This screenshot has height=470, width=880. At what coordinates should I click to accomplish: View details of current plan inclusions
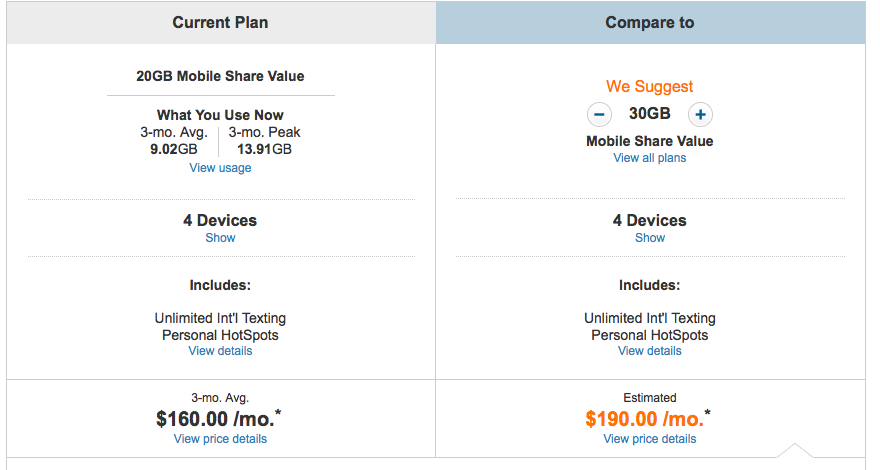click(220, 351)
